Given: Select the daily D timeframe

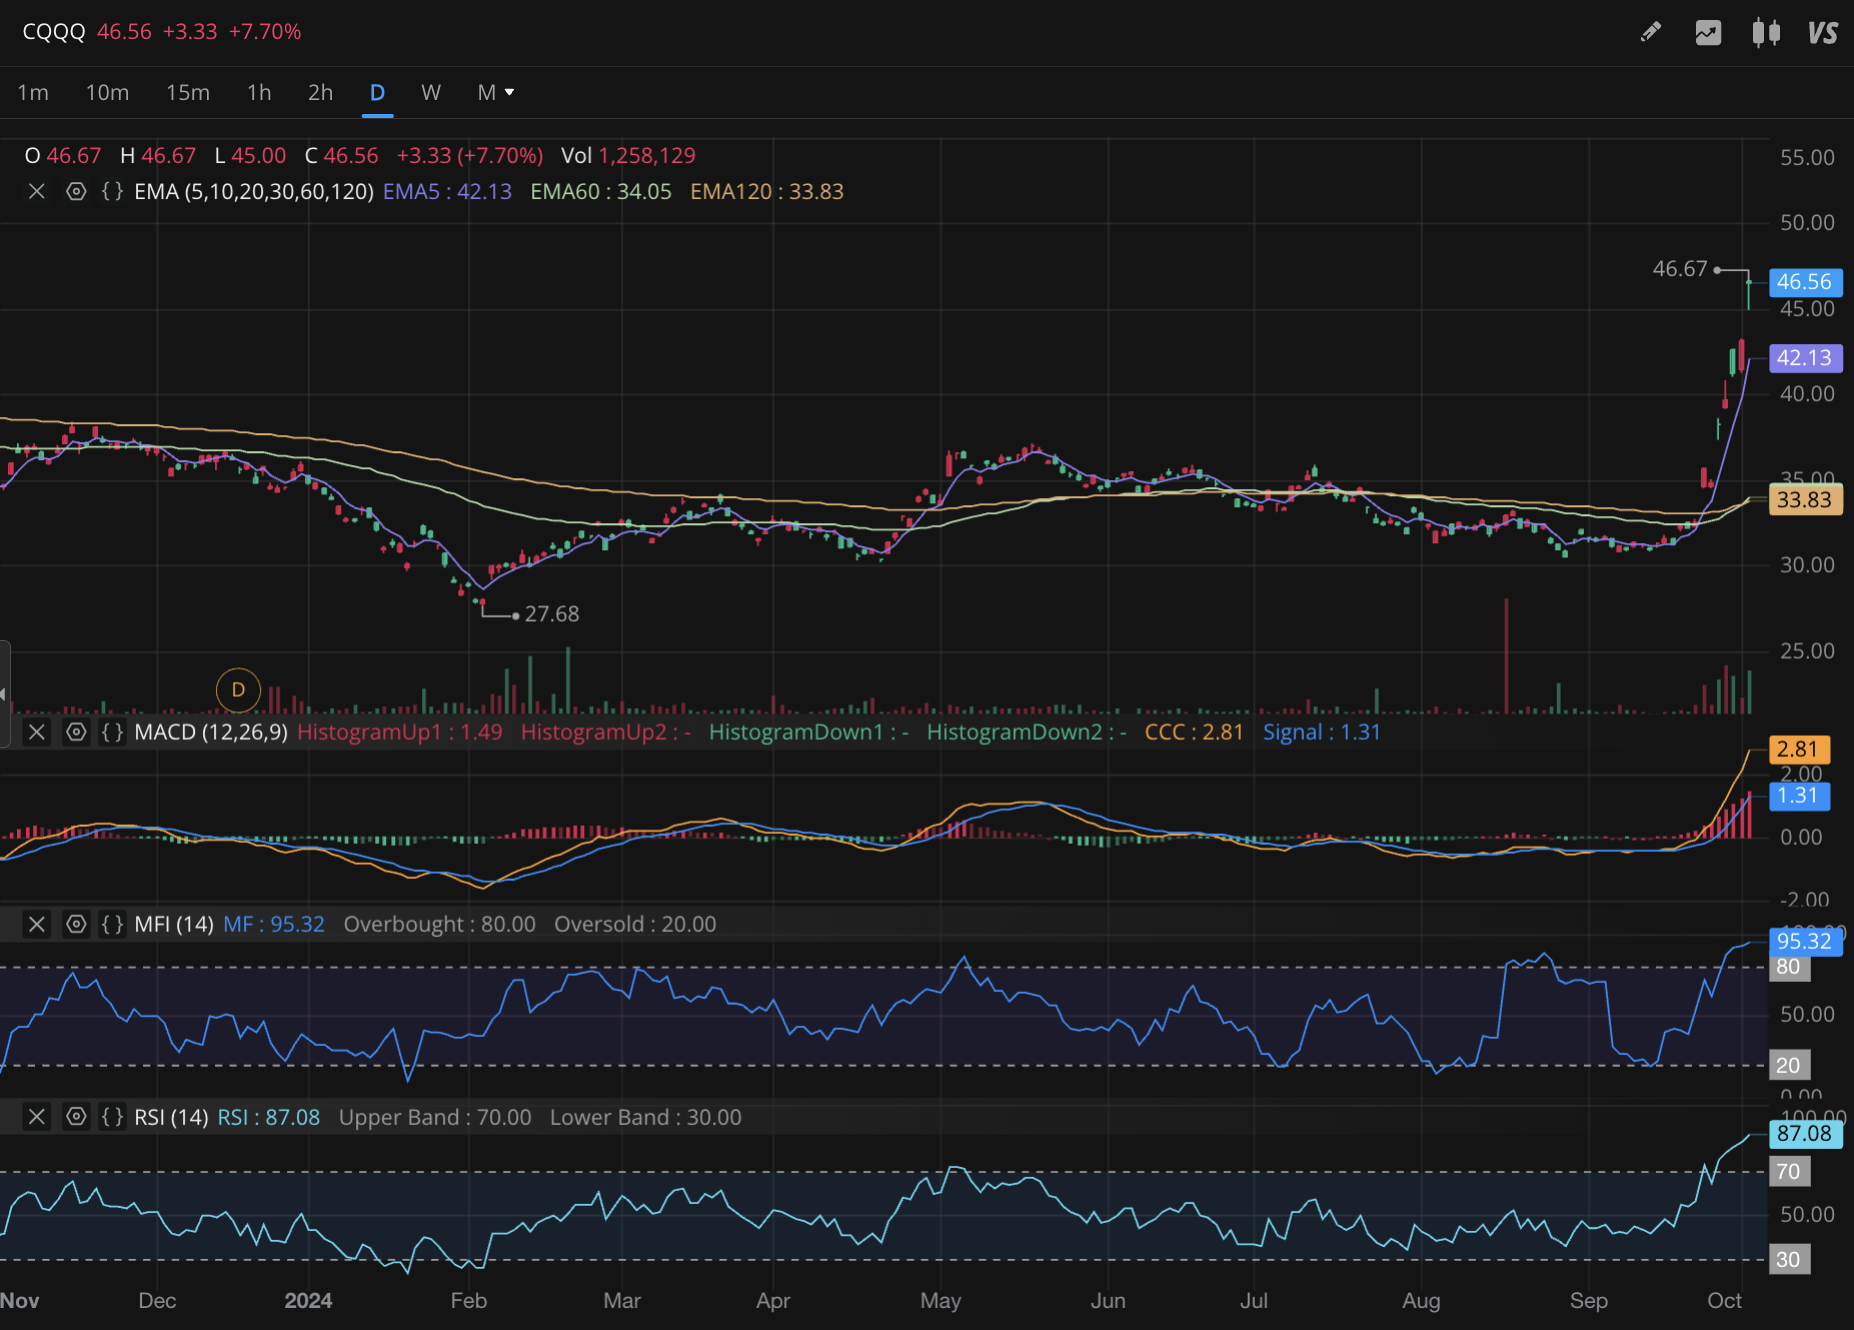Looking at the screenshot, I should [377, 92].
